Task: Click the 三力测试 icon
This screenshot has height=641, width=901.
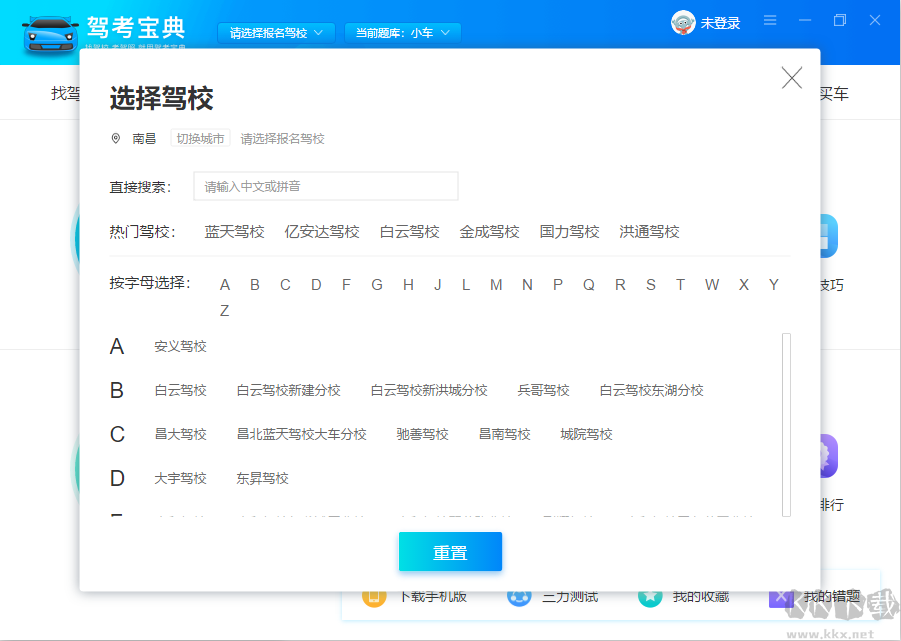Action: (x=519, y=595)
